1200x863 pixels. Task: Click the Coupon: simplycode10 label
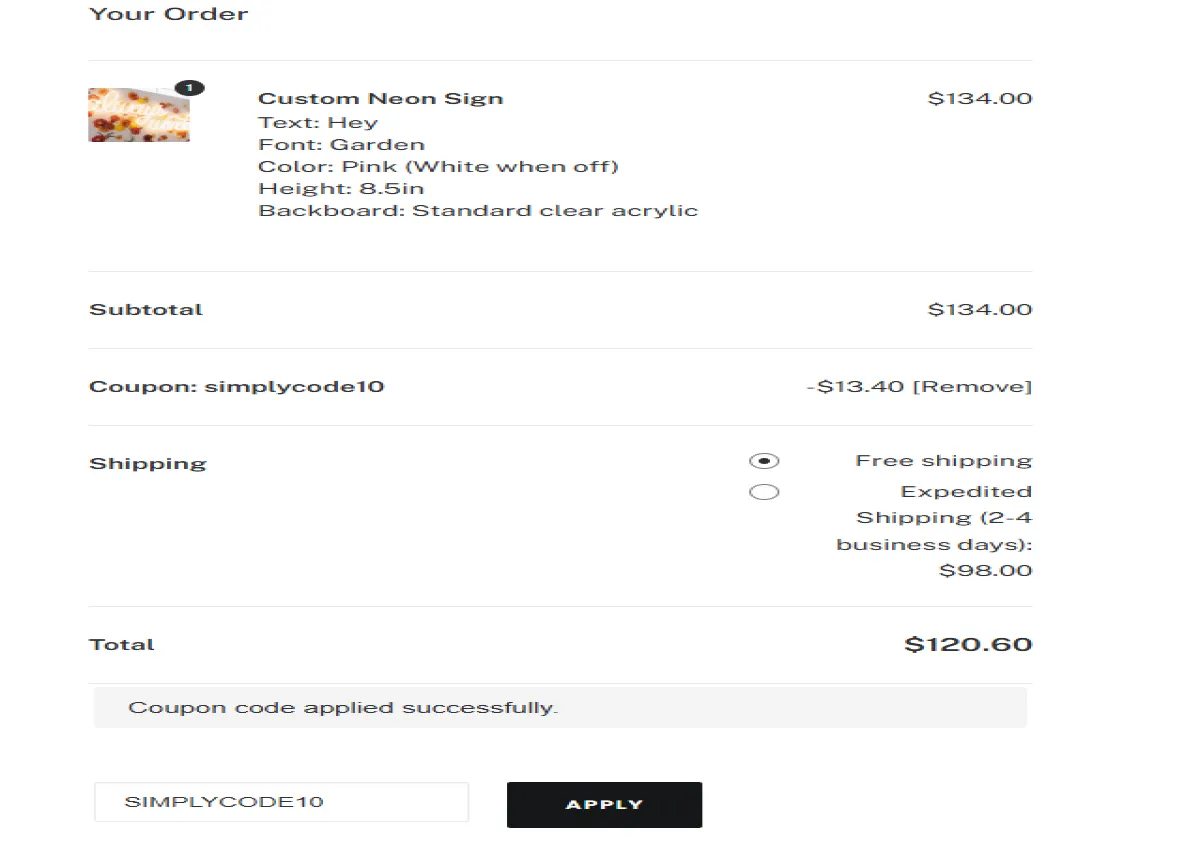point(237,386)
